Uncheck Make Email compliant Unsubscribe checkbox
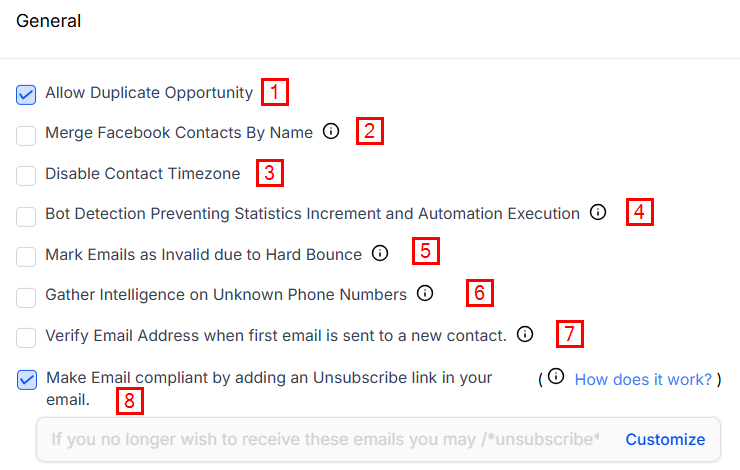Image resolution: width=740 pixels, height=470 pixels. point(26,380)
